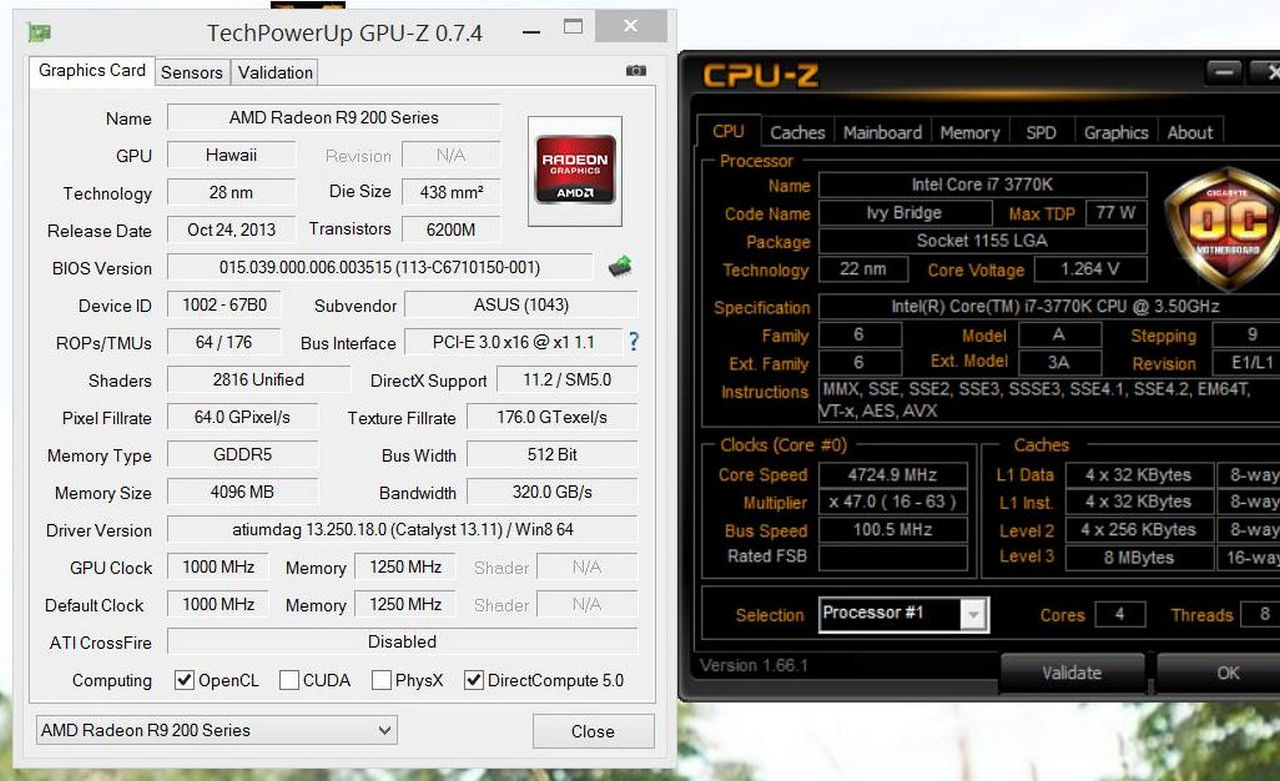
Task: Click the Bus Width value 512 Bit
Action: (x=552, y=454)
